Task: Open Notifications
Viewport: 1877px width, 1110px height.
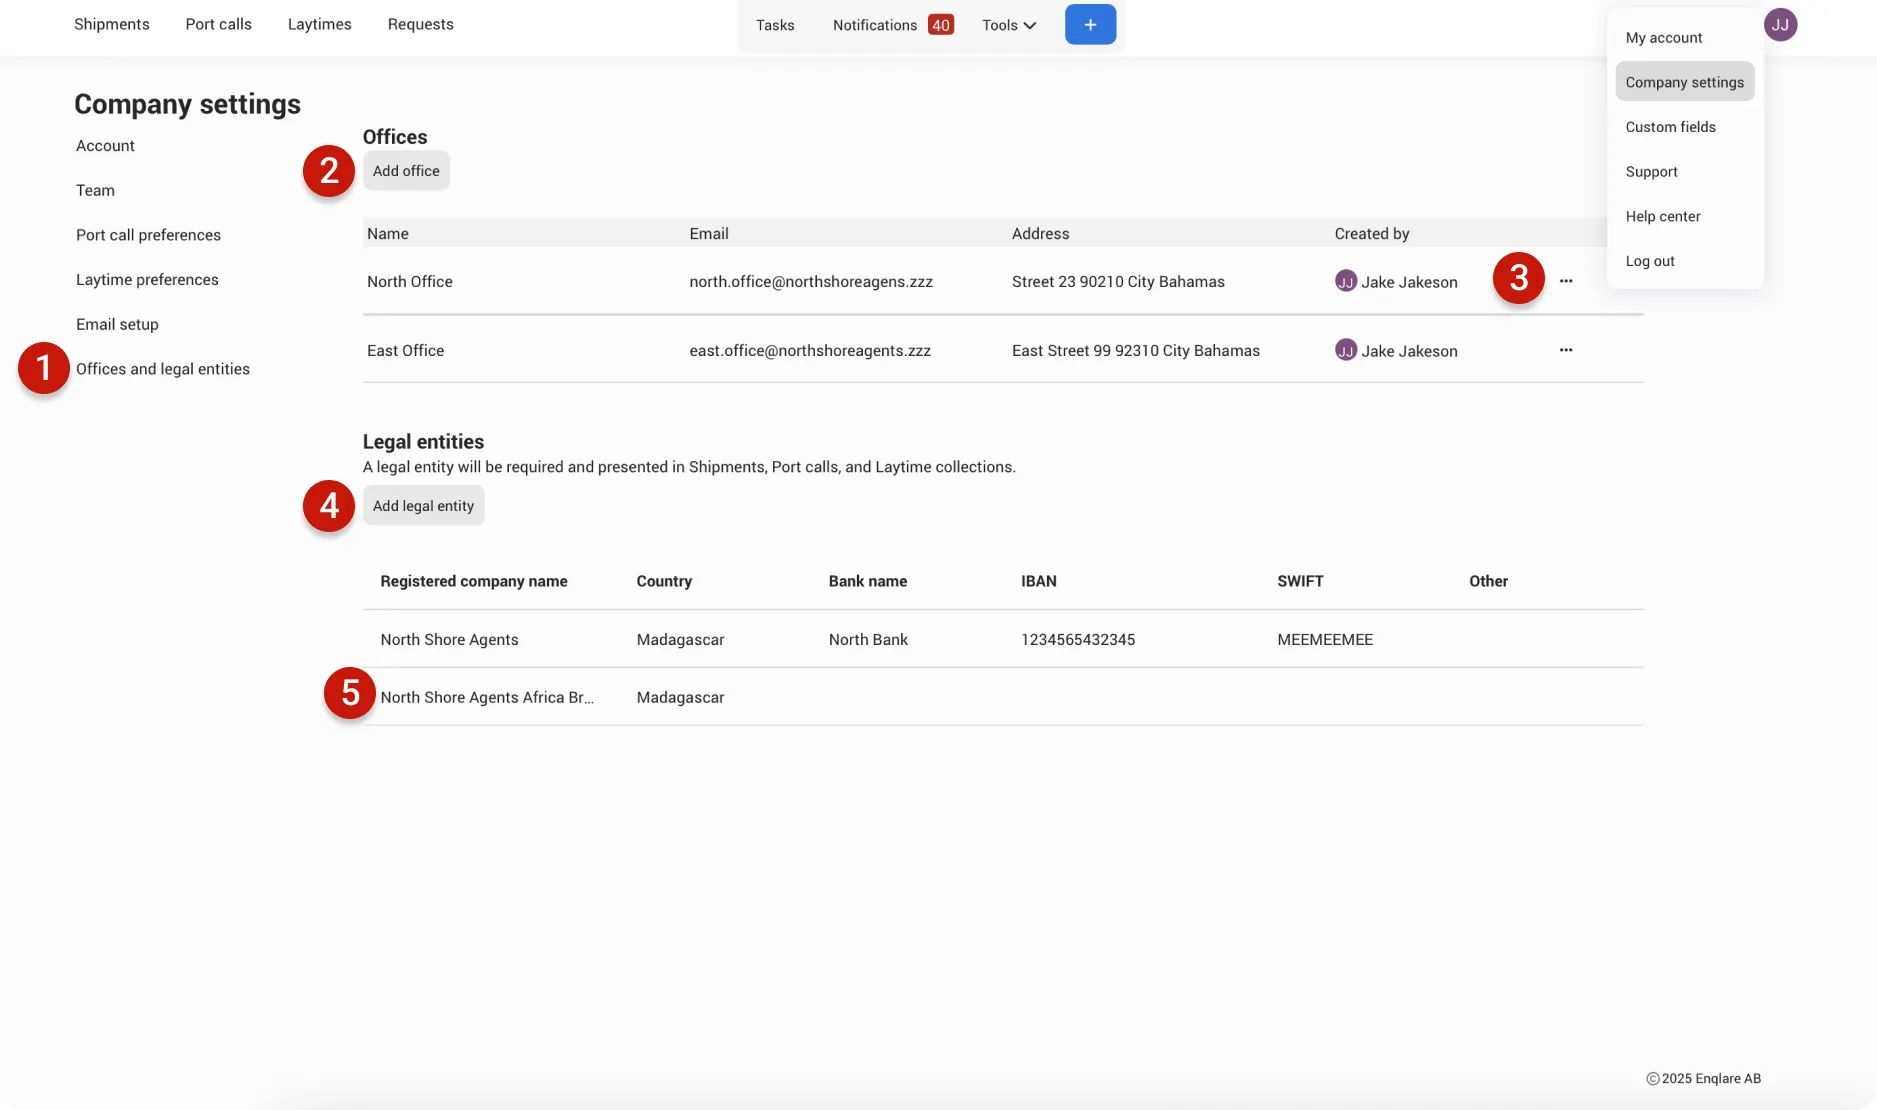Action: pyautogui.click(x=875, y=25)
